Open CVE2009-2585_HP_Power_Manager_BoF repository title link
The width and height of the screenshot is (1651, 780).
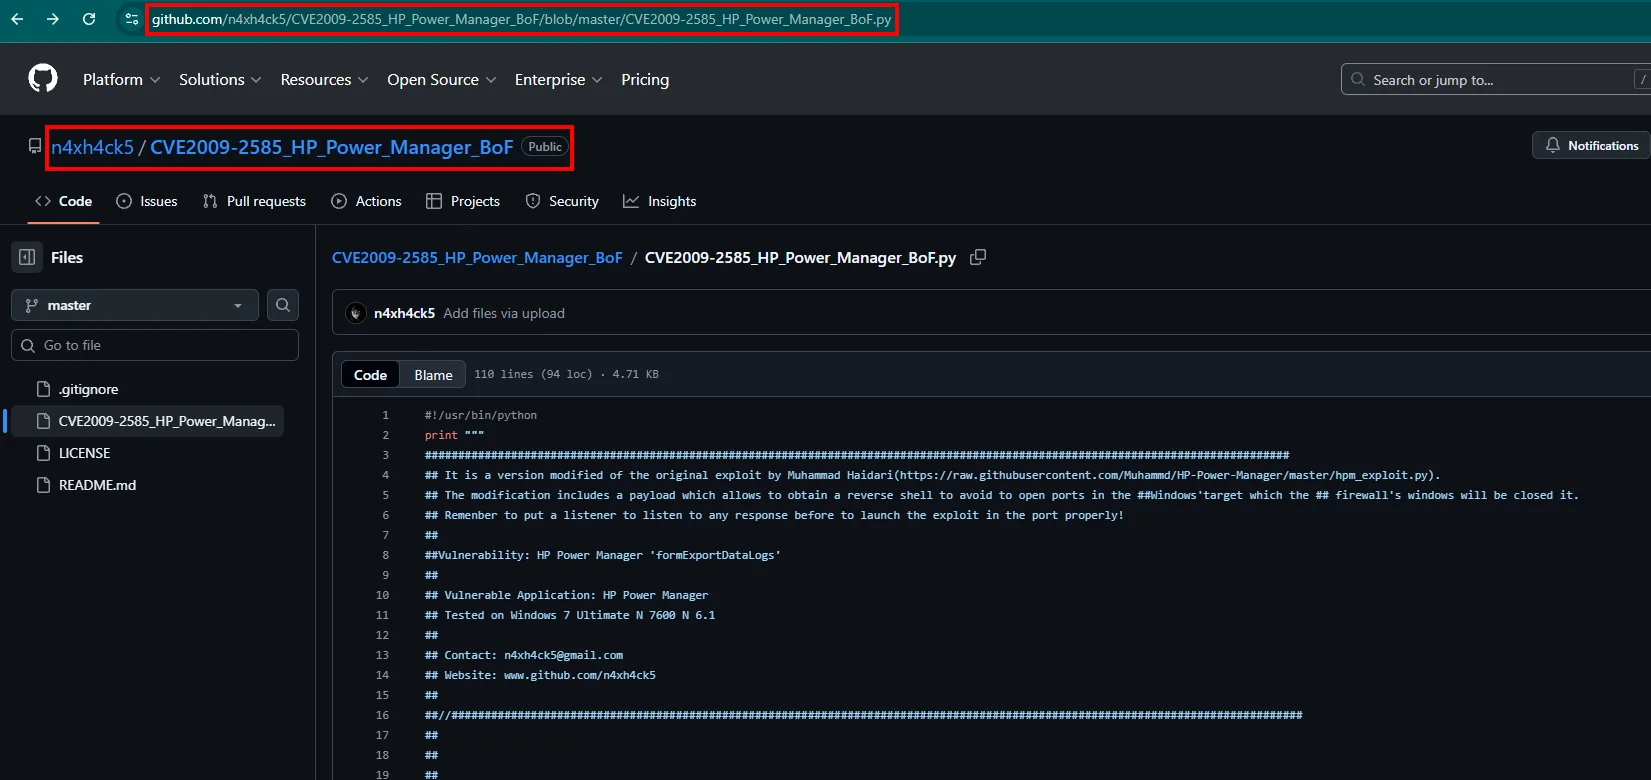click(331, 147)
